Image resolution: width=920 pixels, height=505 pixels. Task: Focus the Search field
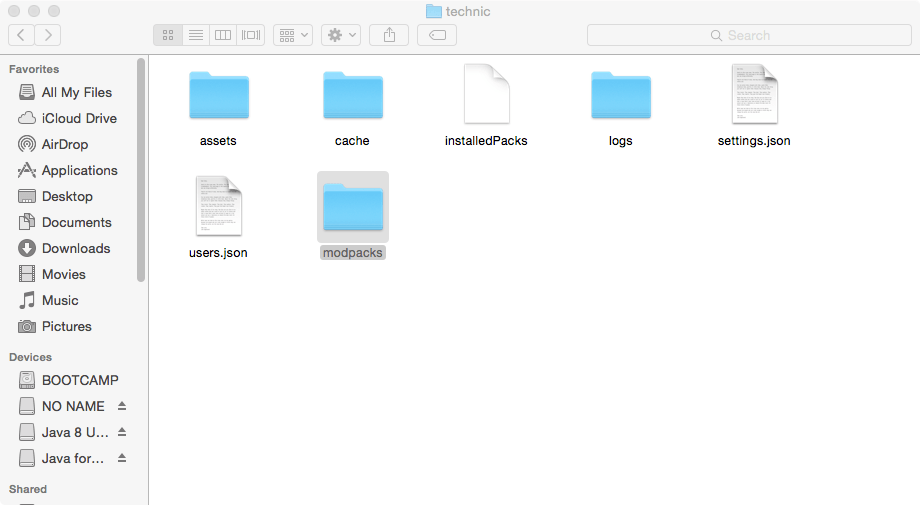(x=749, y=35)
